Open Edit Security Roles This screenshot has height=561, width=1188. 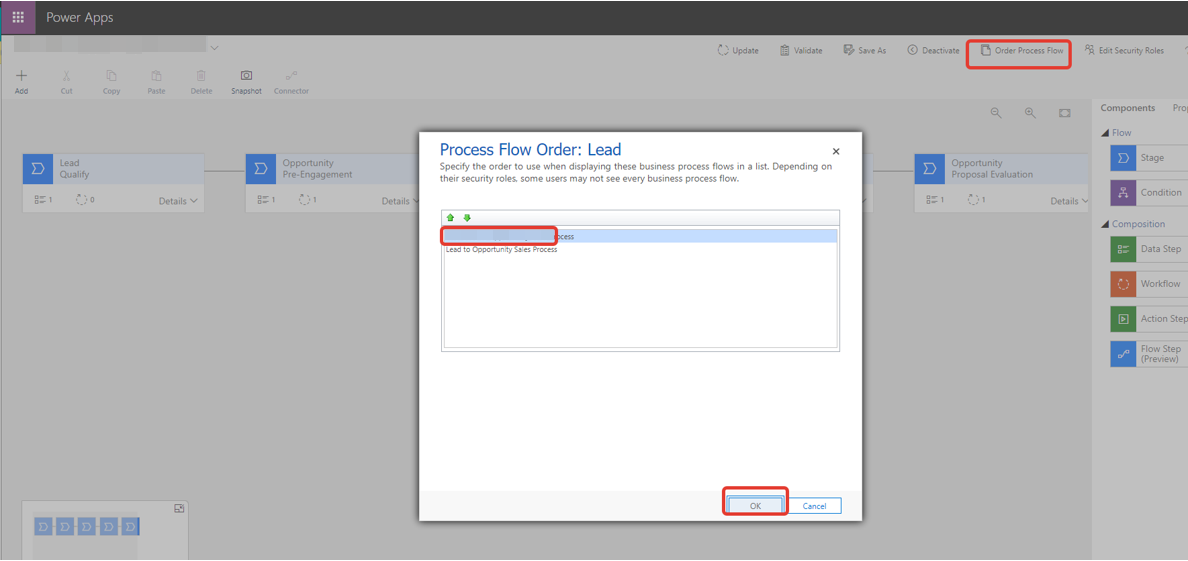1124,50
